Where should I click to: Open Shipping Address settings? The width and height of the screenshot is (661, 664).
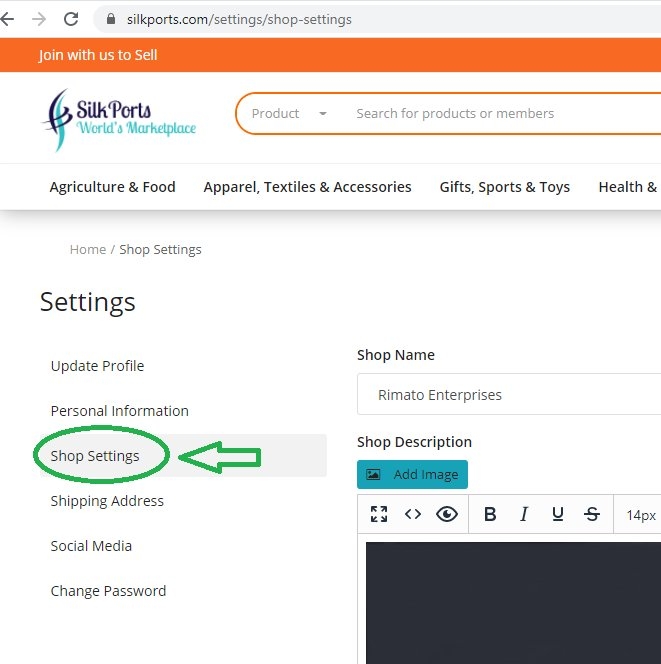(107, 501)
